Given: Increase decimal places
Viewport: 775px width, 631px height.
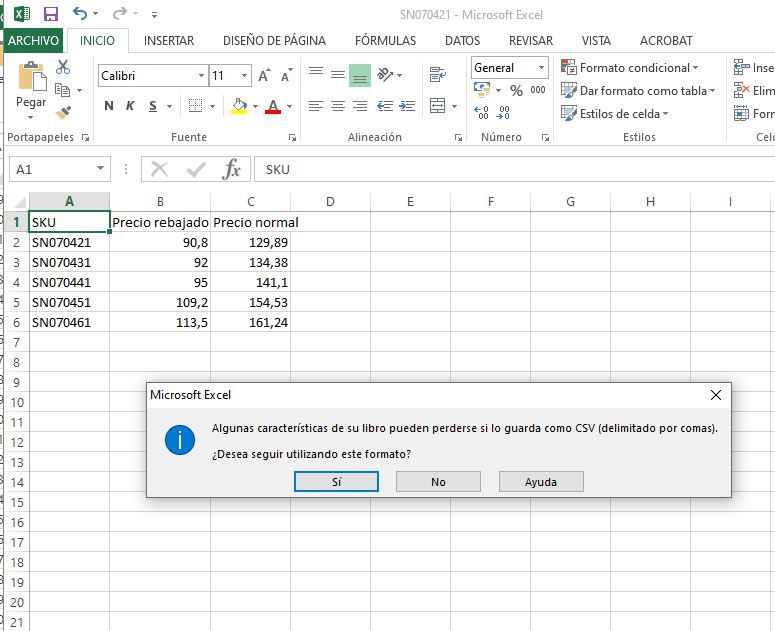Looking at the screenshot, I should [x=481, y=113].
